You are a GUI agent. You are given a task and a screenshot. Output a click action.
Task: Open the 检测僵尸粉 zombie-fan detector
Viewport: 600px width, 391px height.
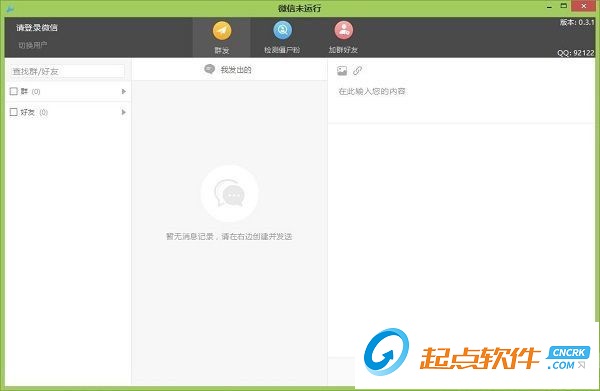pos(282,37)
